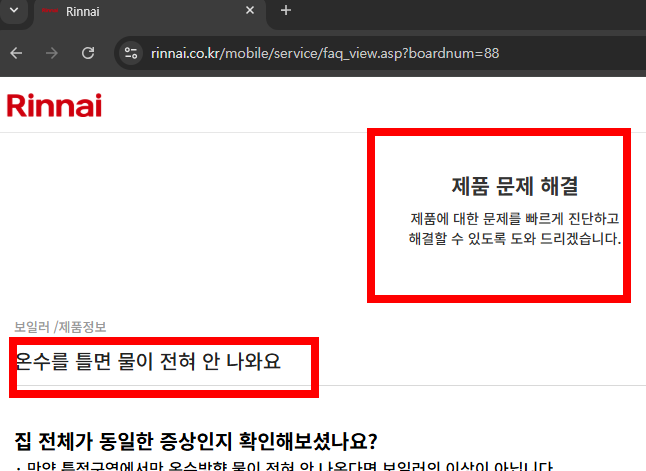Select the Rinnai browser tab

coord(150,12)
